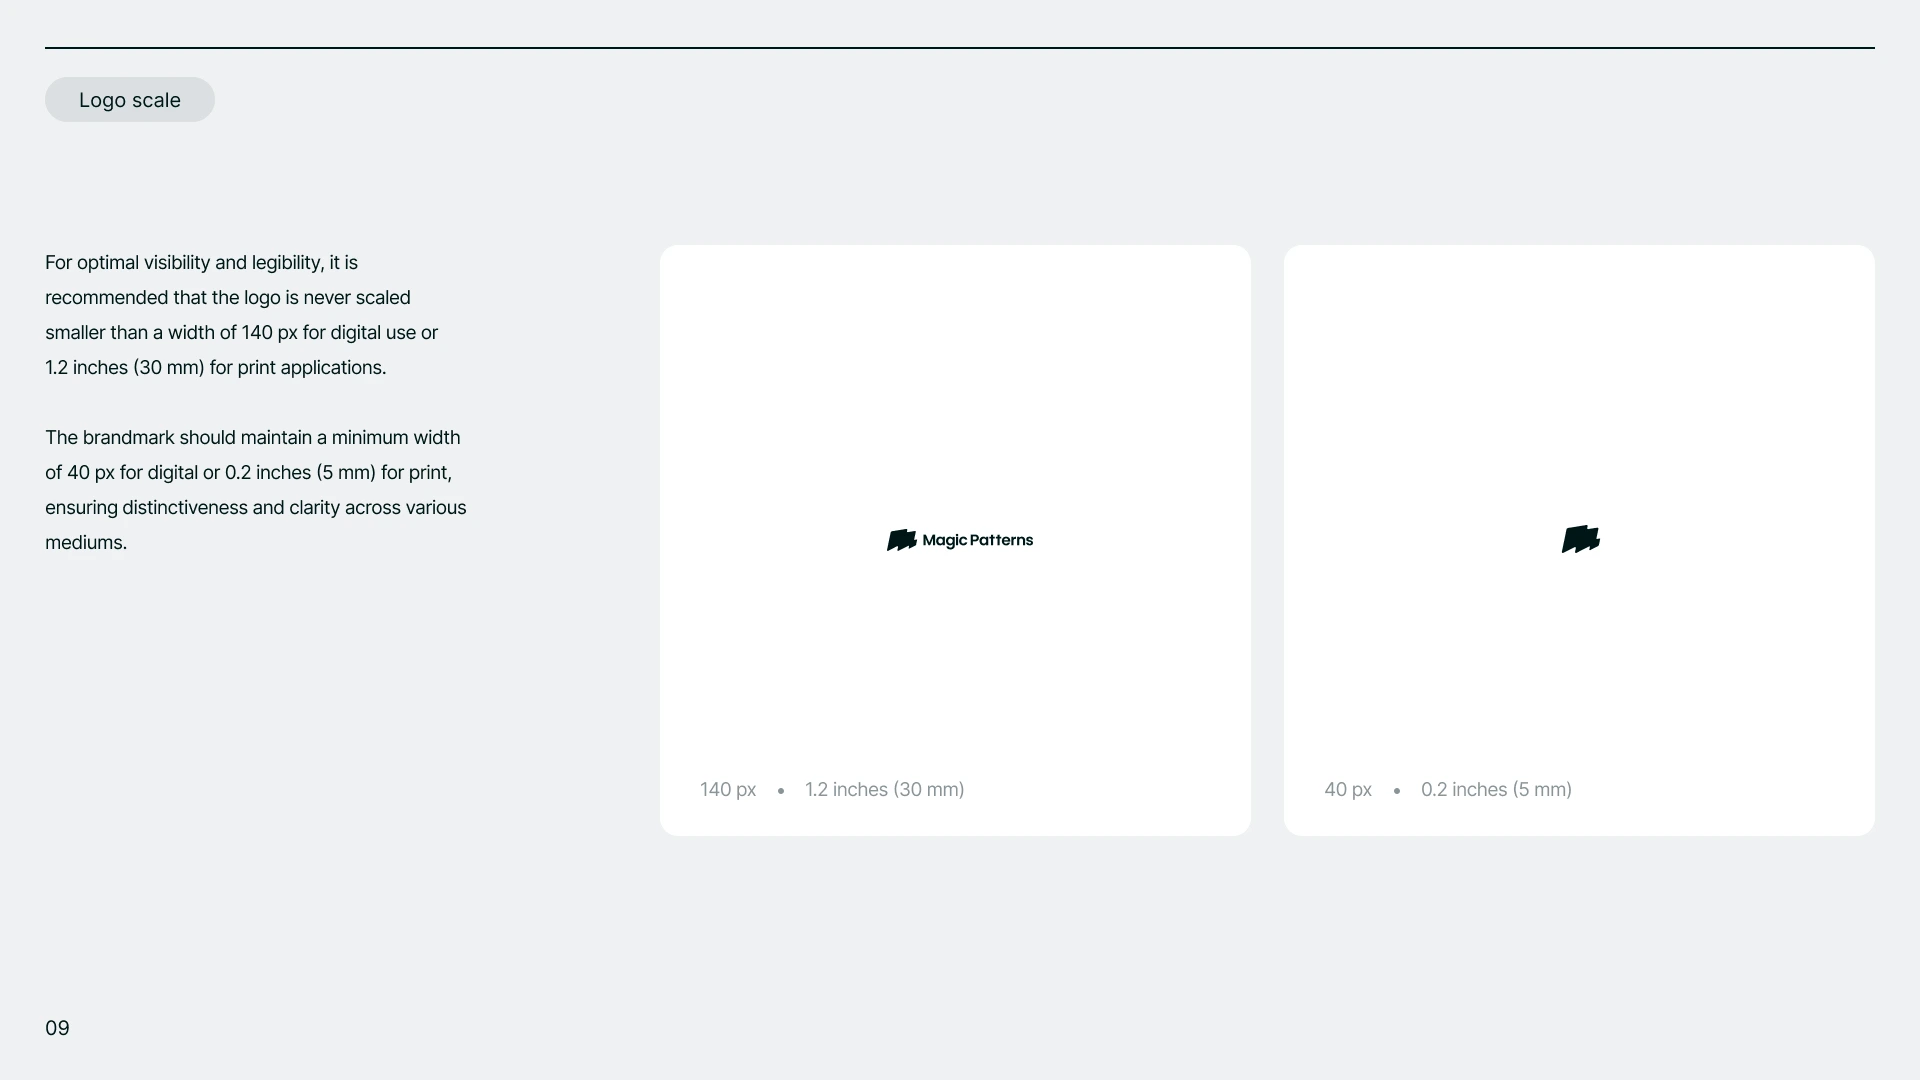Screen dimensions: 1920x1080
Task: Click the standalone brandmark icon
Action: [1581, 539]
